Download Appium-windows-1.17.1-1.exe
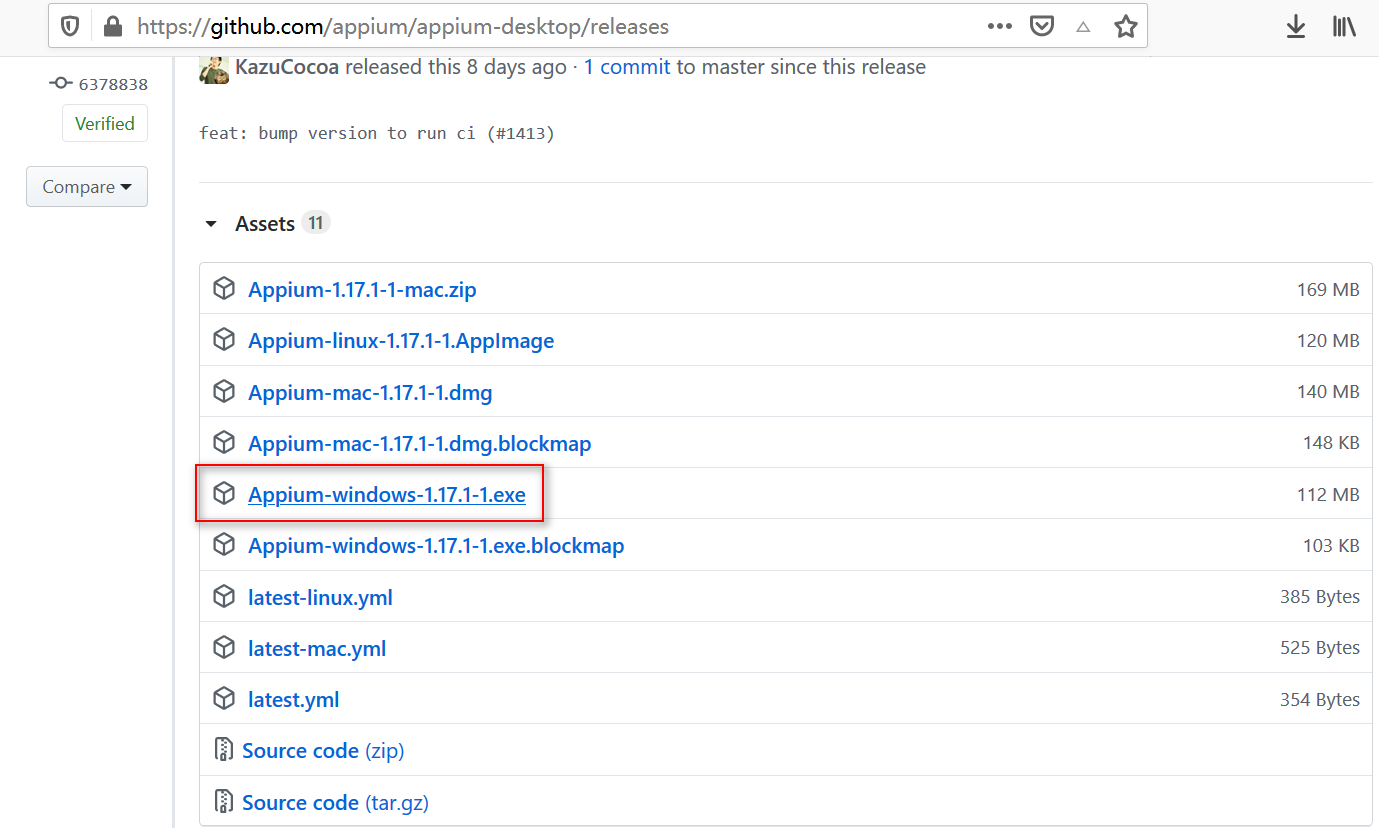 [387, 494]
